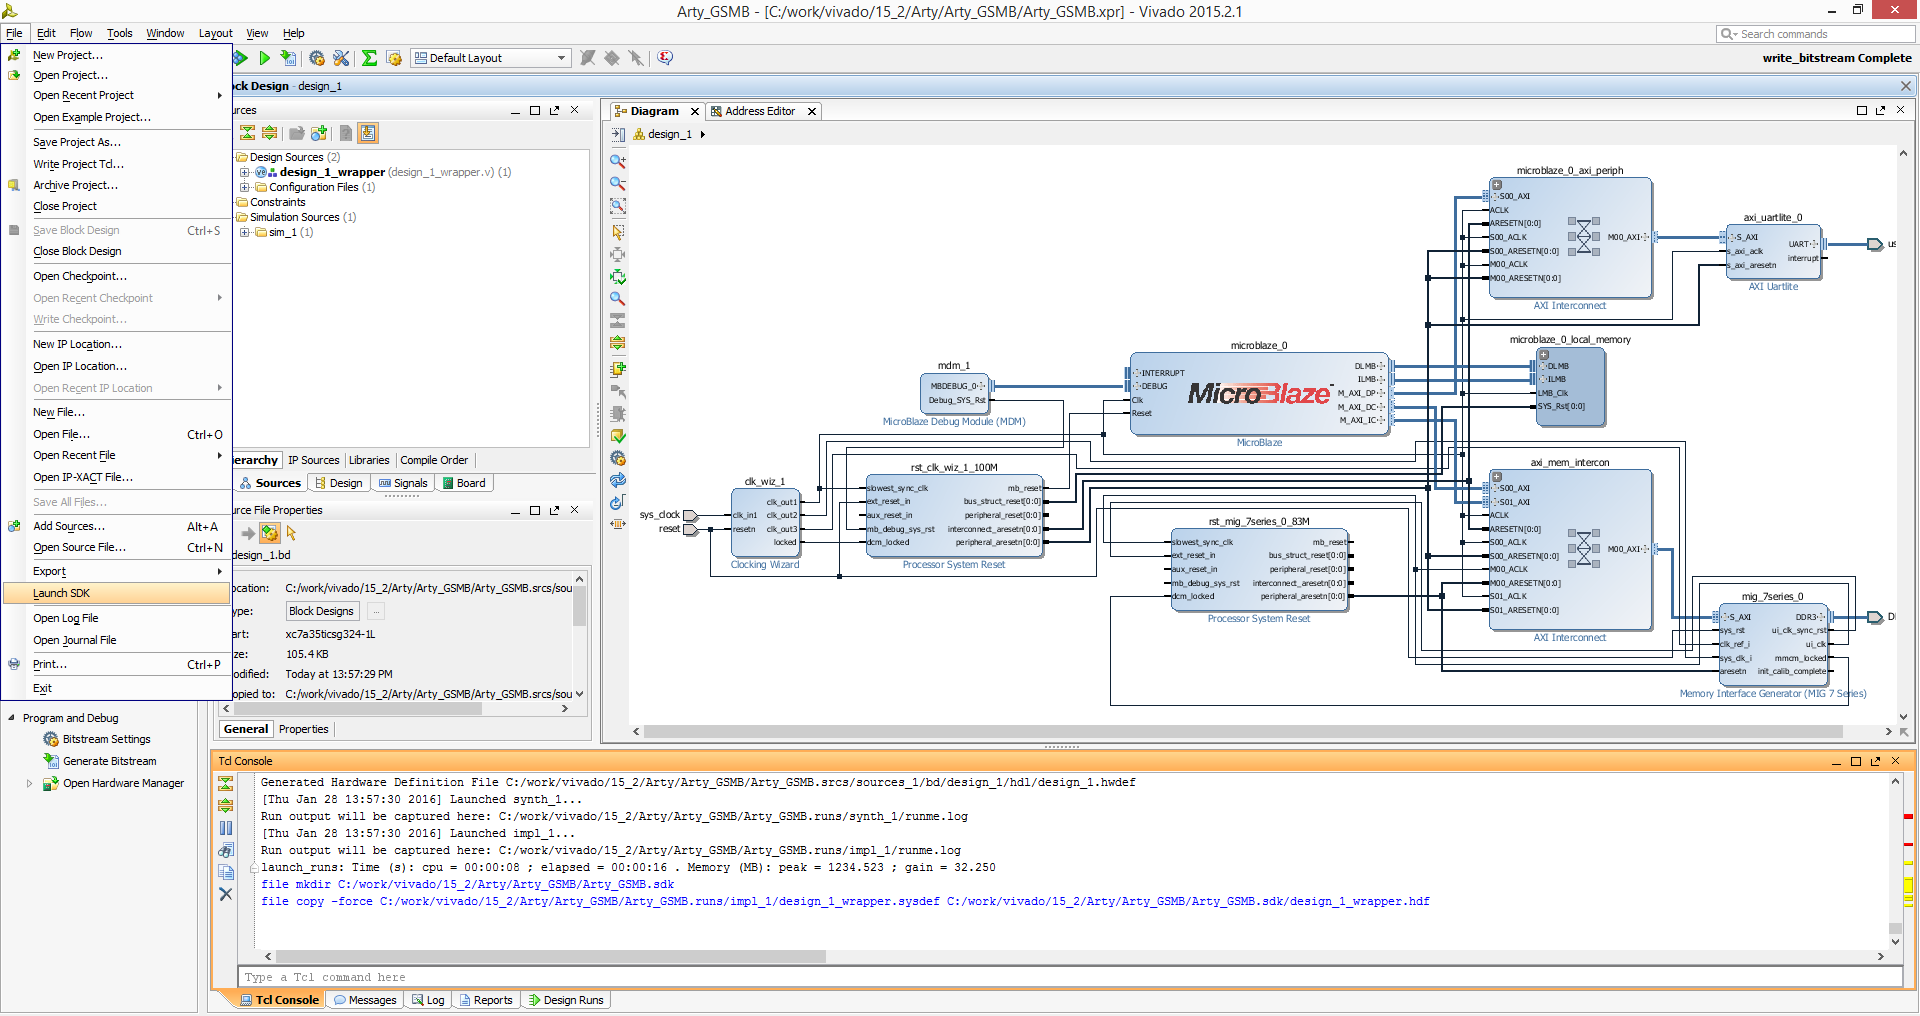Select the MicroBlaze block in diagram
Viewport: 1920px width, 1016px height.
(1259, 393)
